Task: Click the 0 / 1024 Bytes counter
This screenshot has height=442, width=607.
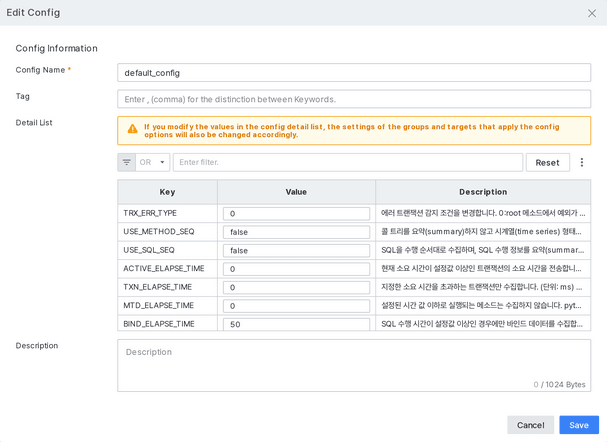Action: [559, 385]
